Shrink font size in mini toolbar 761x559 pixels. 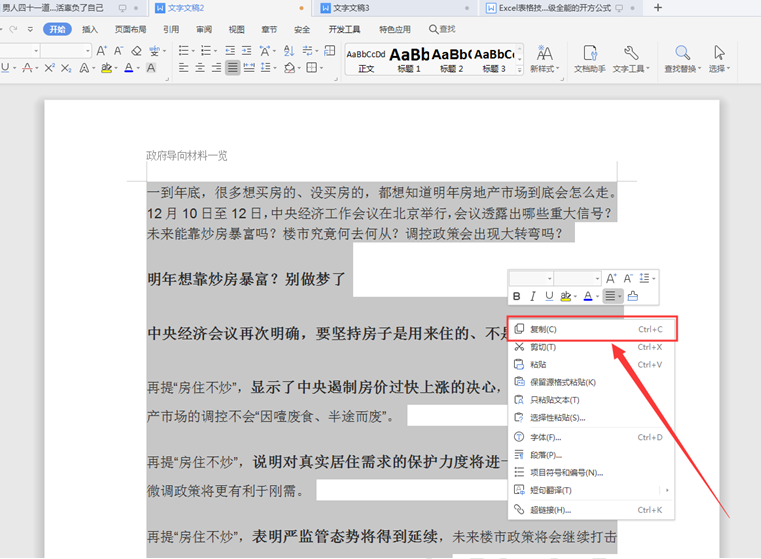click(628, 279)
